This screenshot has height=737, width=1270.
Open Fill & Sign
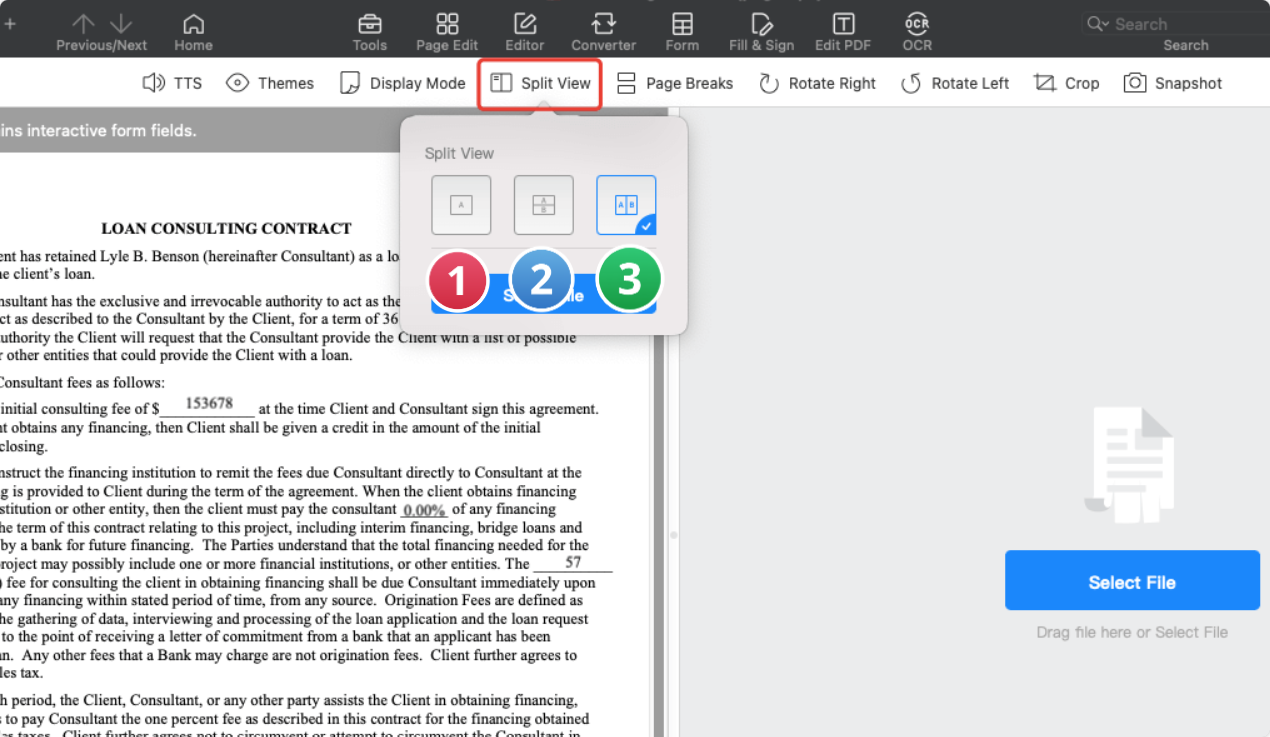pos(761,32)
